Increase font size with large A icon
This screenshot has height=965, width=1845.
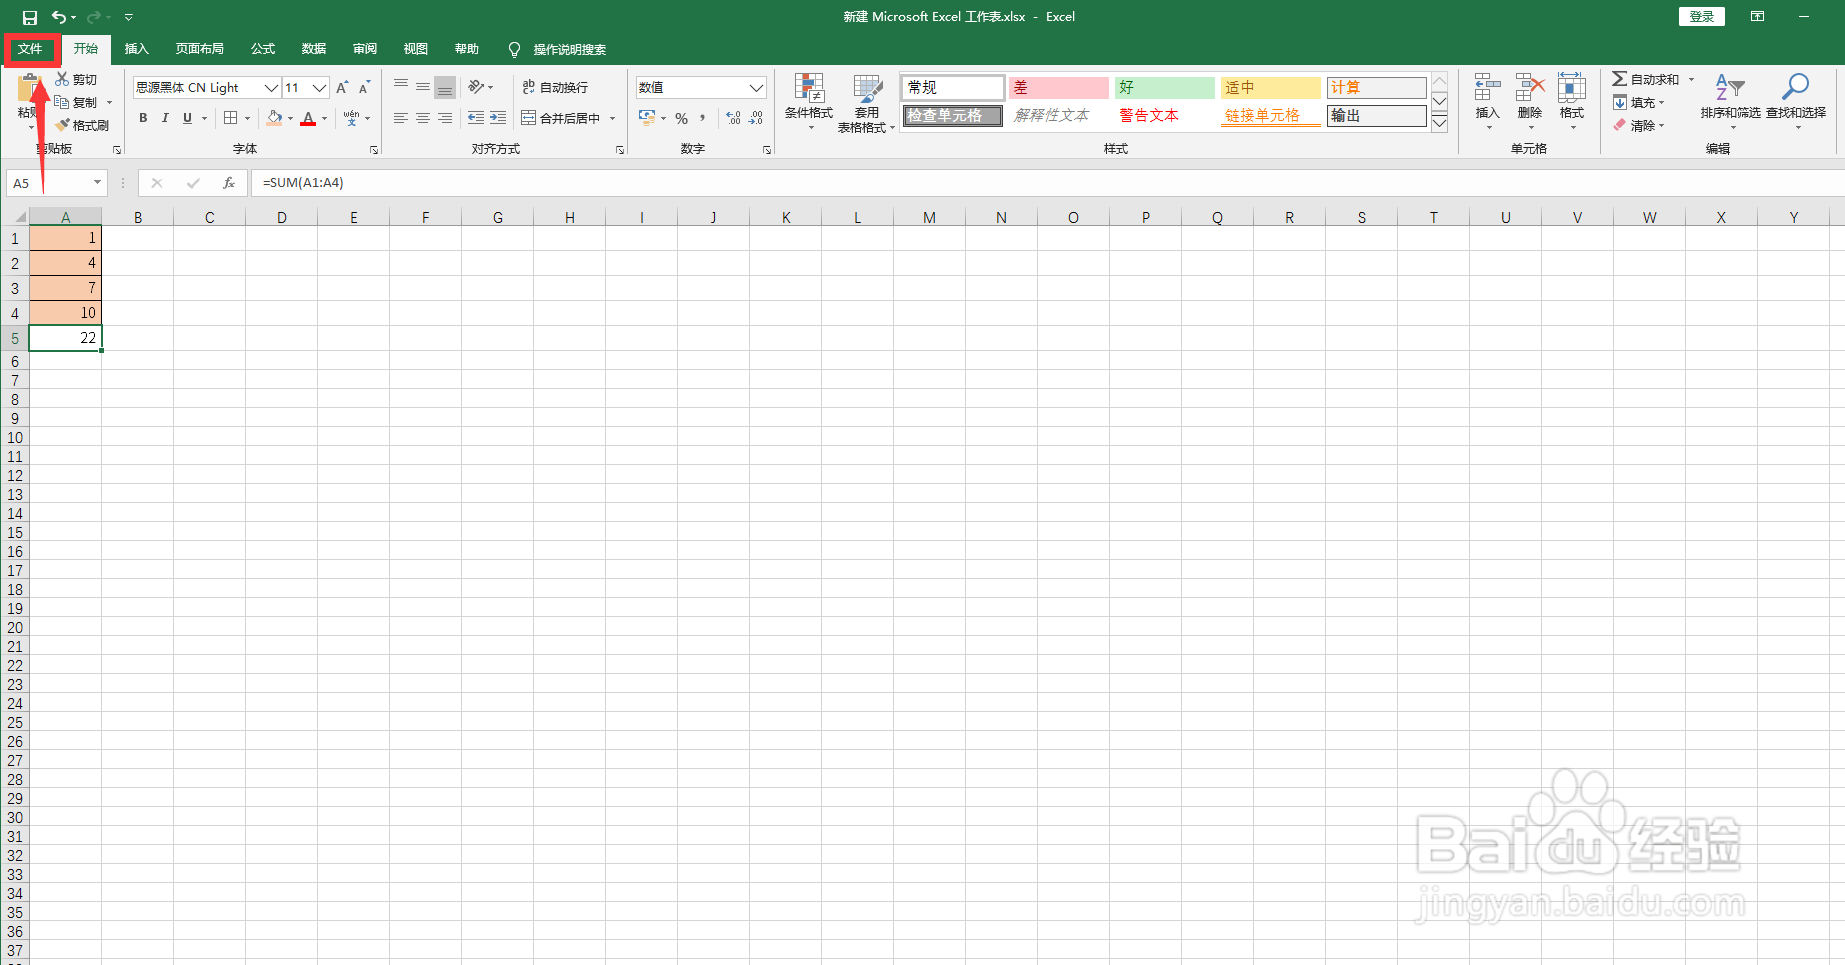[343, 88]
